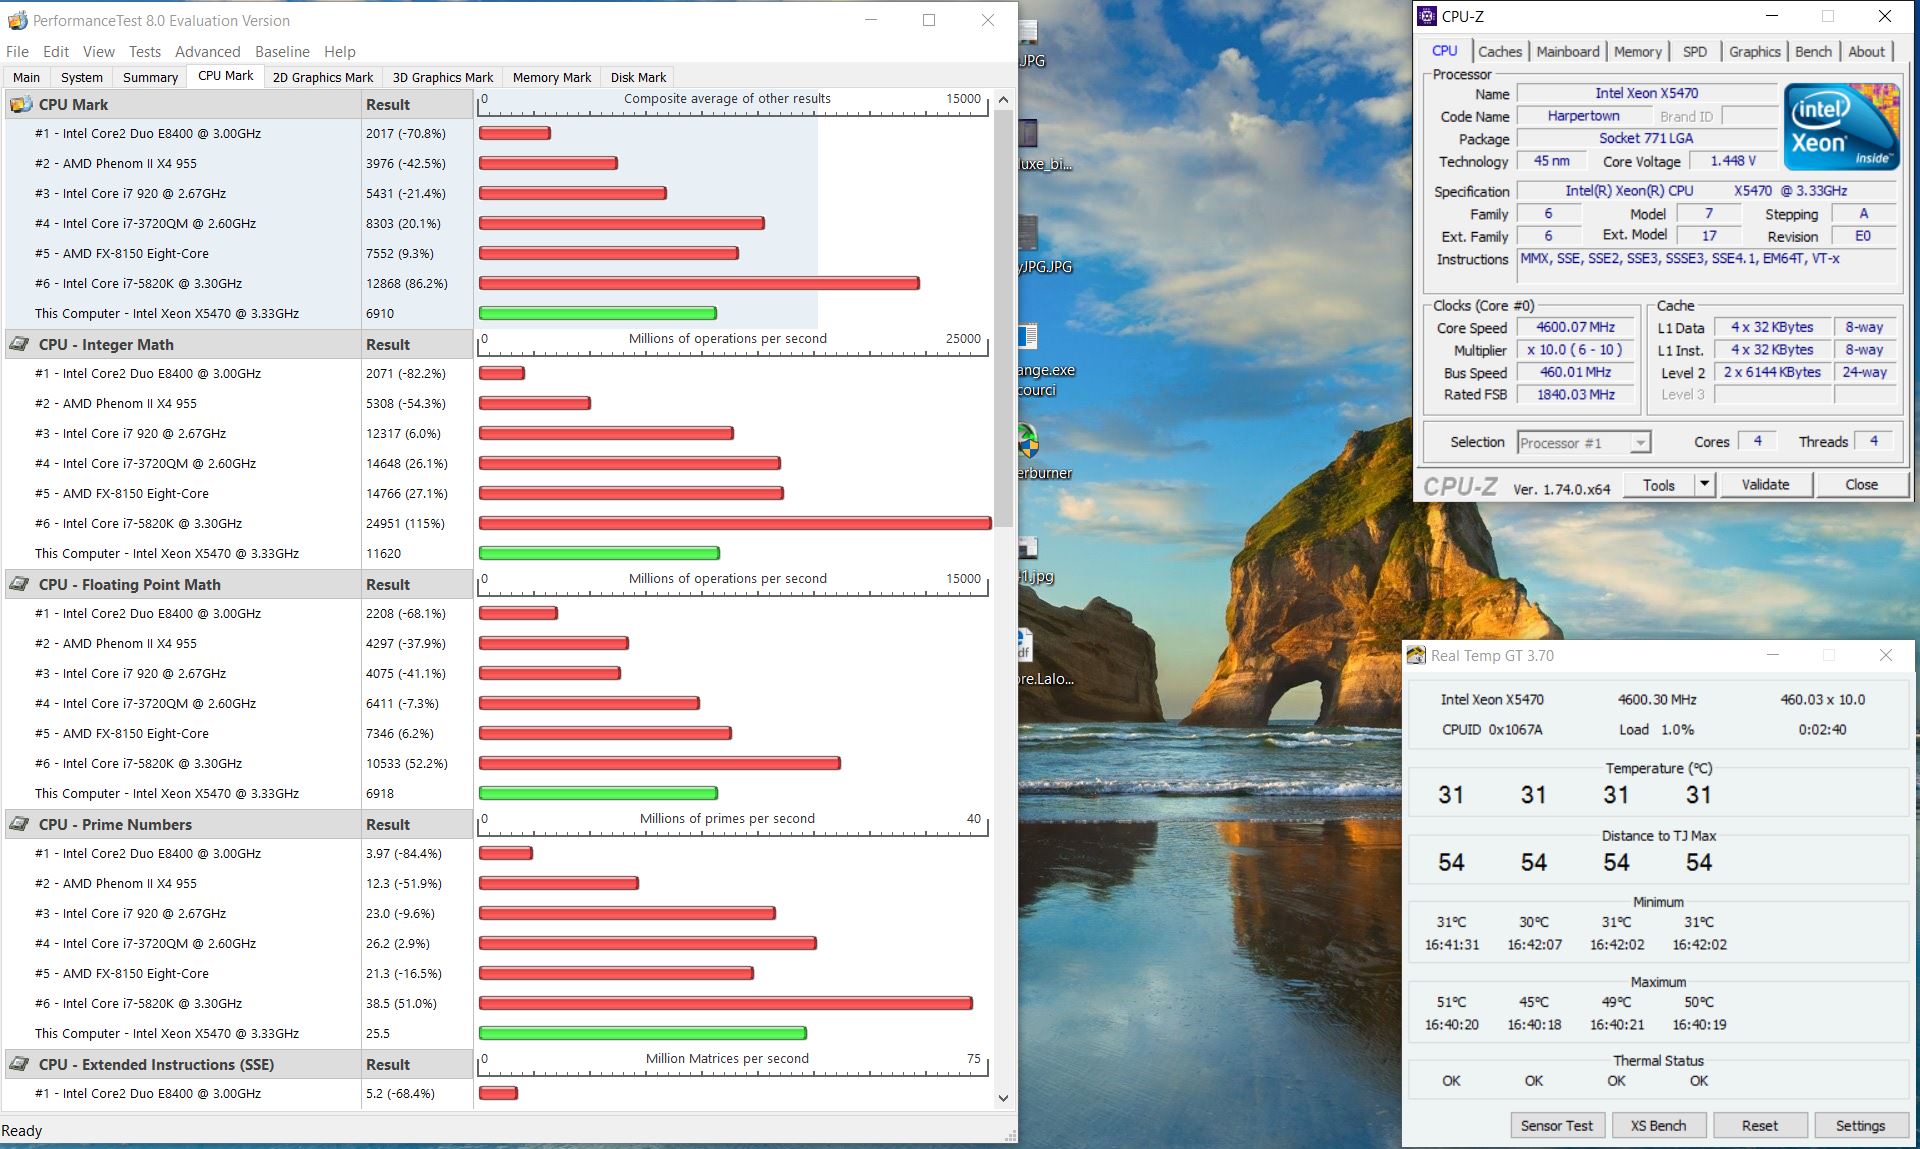
Task: Click the CPU Integer Math section icon
Action: [x=20, y=344]
